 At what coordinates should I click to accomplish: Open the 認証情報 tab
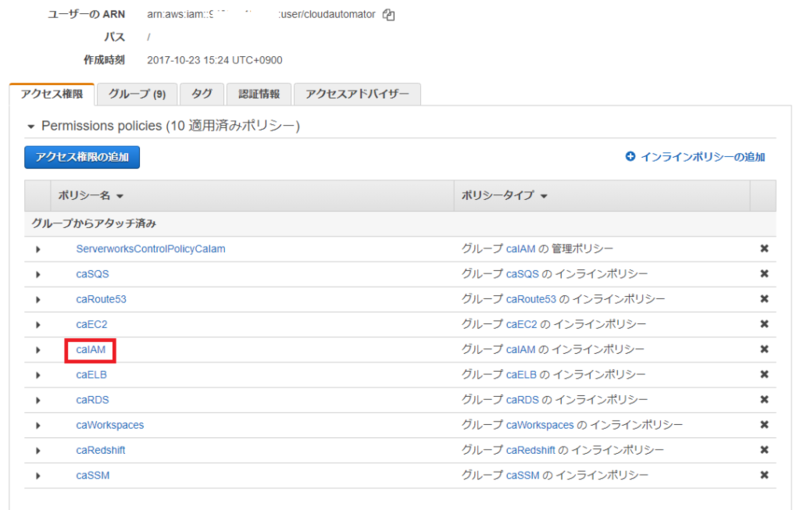pyautogui.click(x=259, y=94)
